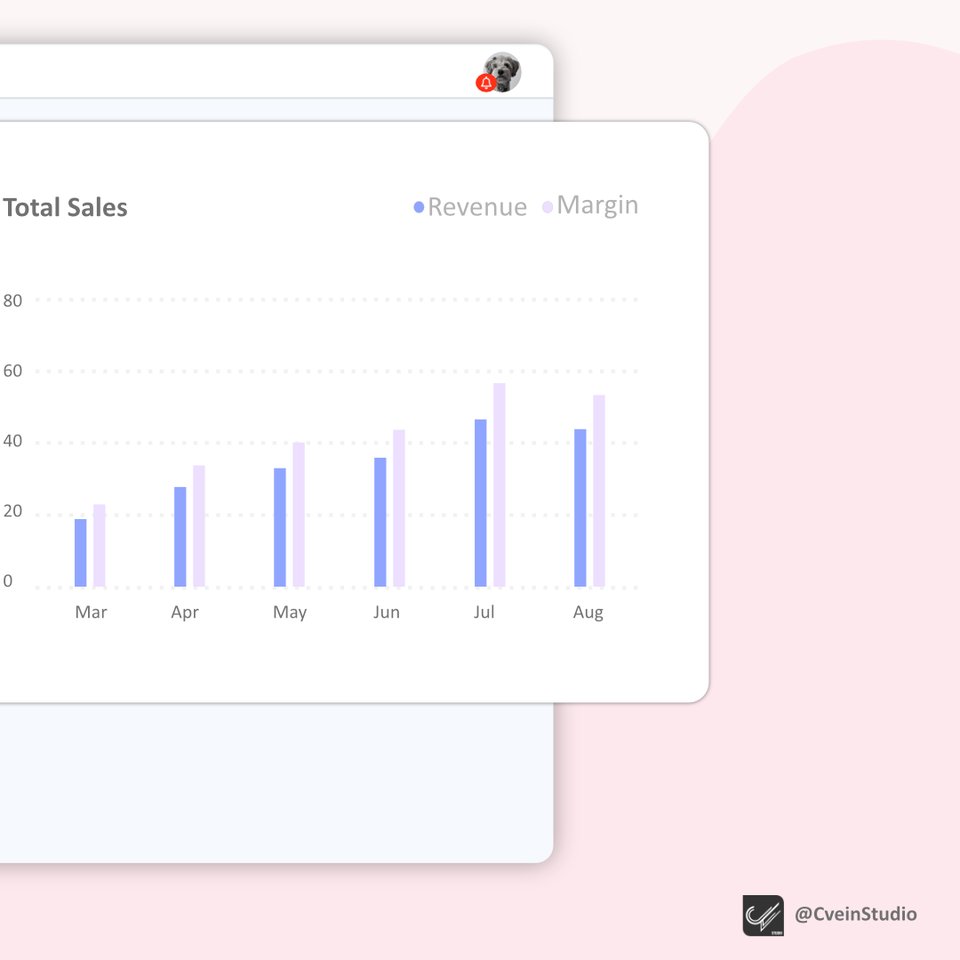Screen dimensions: 960x960
Task: Click the lavender Margin legend dot
Action: click(548, 205)
